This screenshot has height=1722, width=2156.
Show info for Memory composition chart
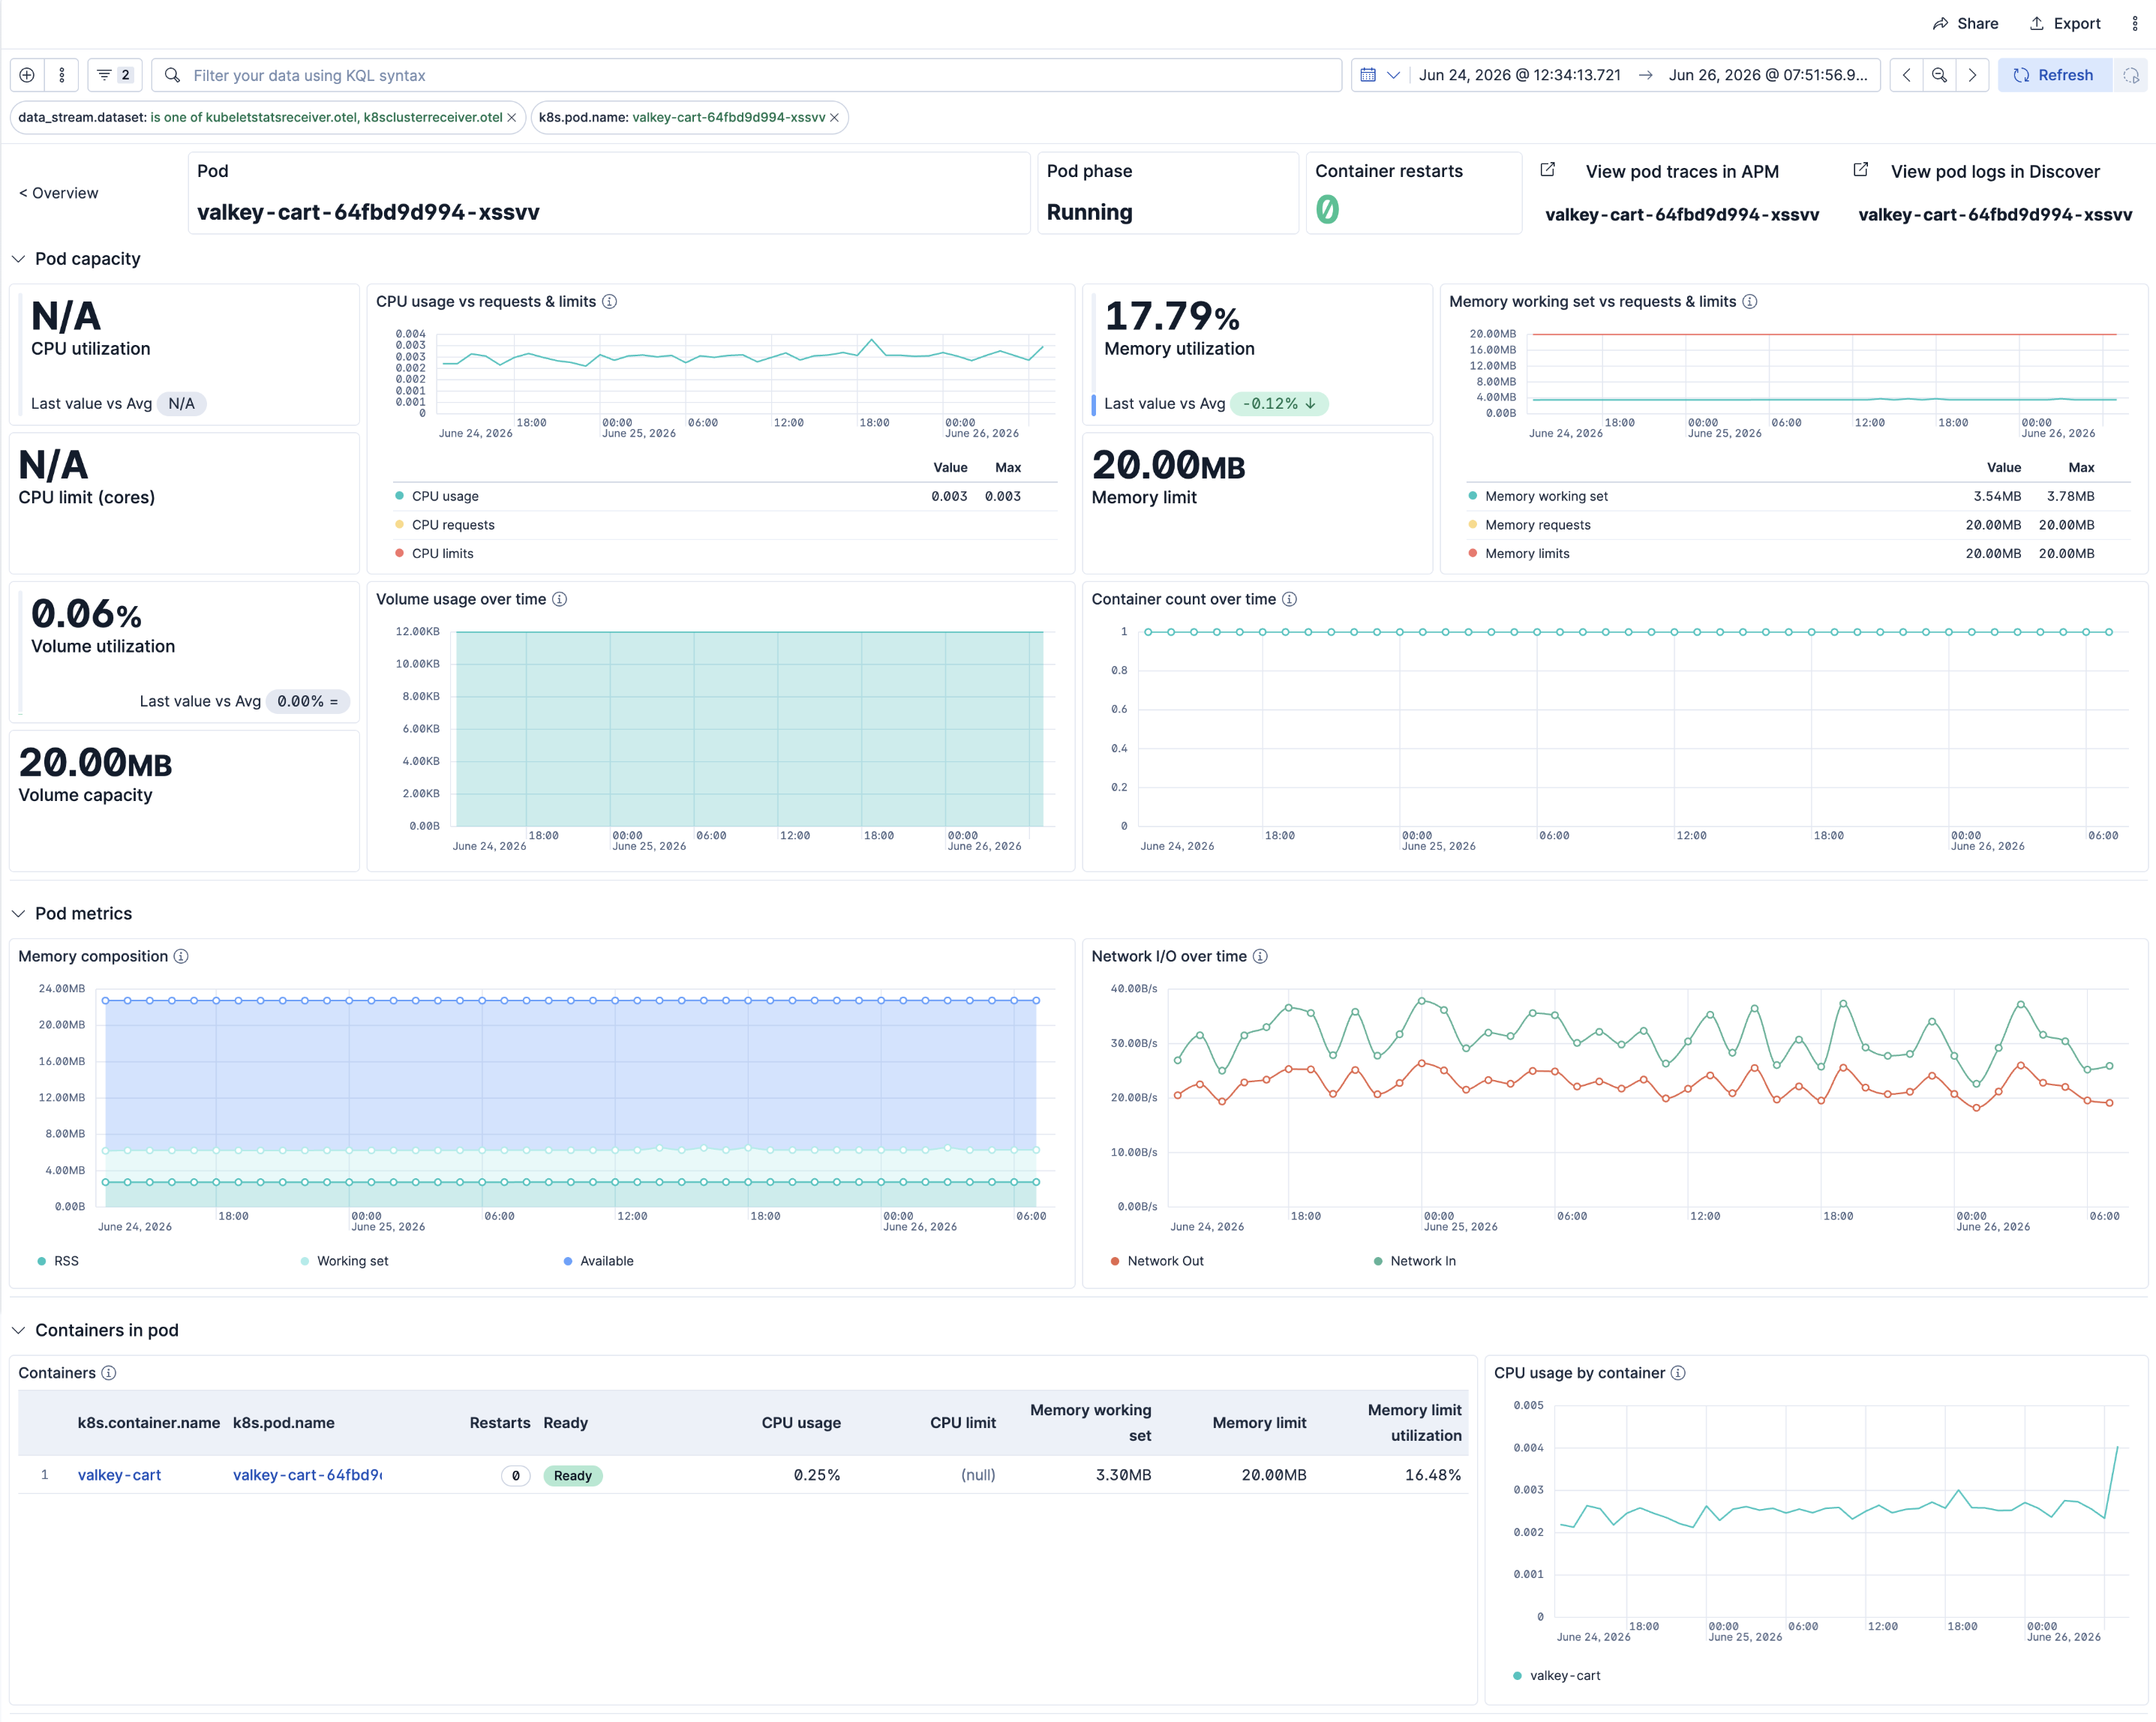pos(181,956)
